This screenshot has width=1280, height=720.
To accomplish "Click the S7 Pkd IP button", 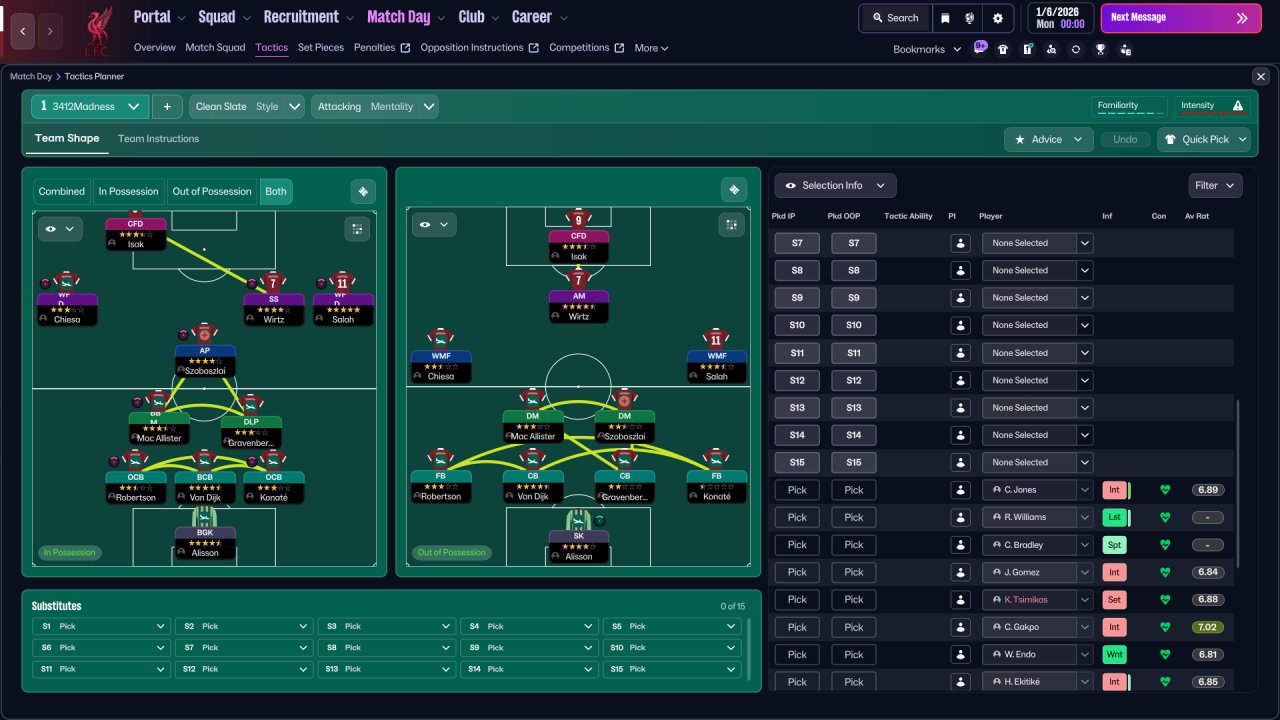I will point(797,243).
